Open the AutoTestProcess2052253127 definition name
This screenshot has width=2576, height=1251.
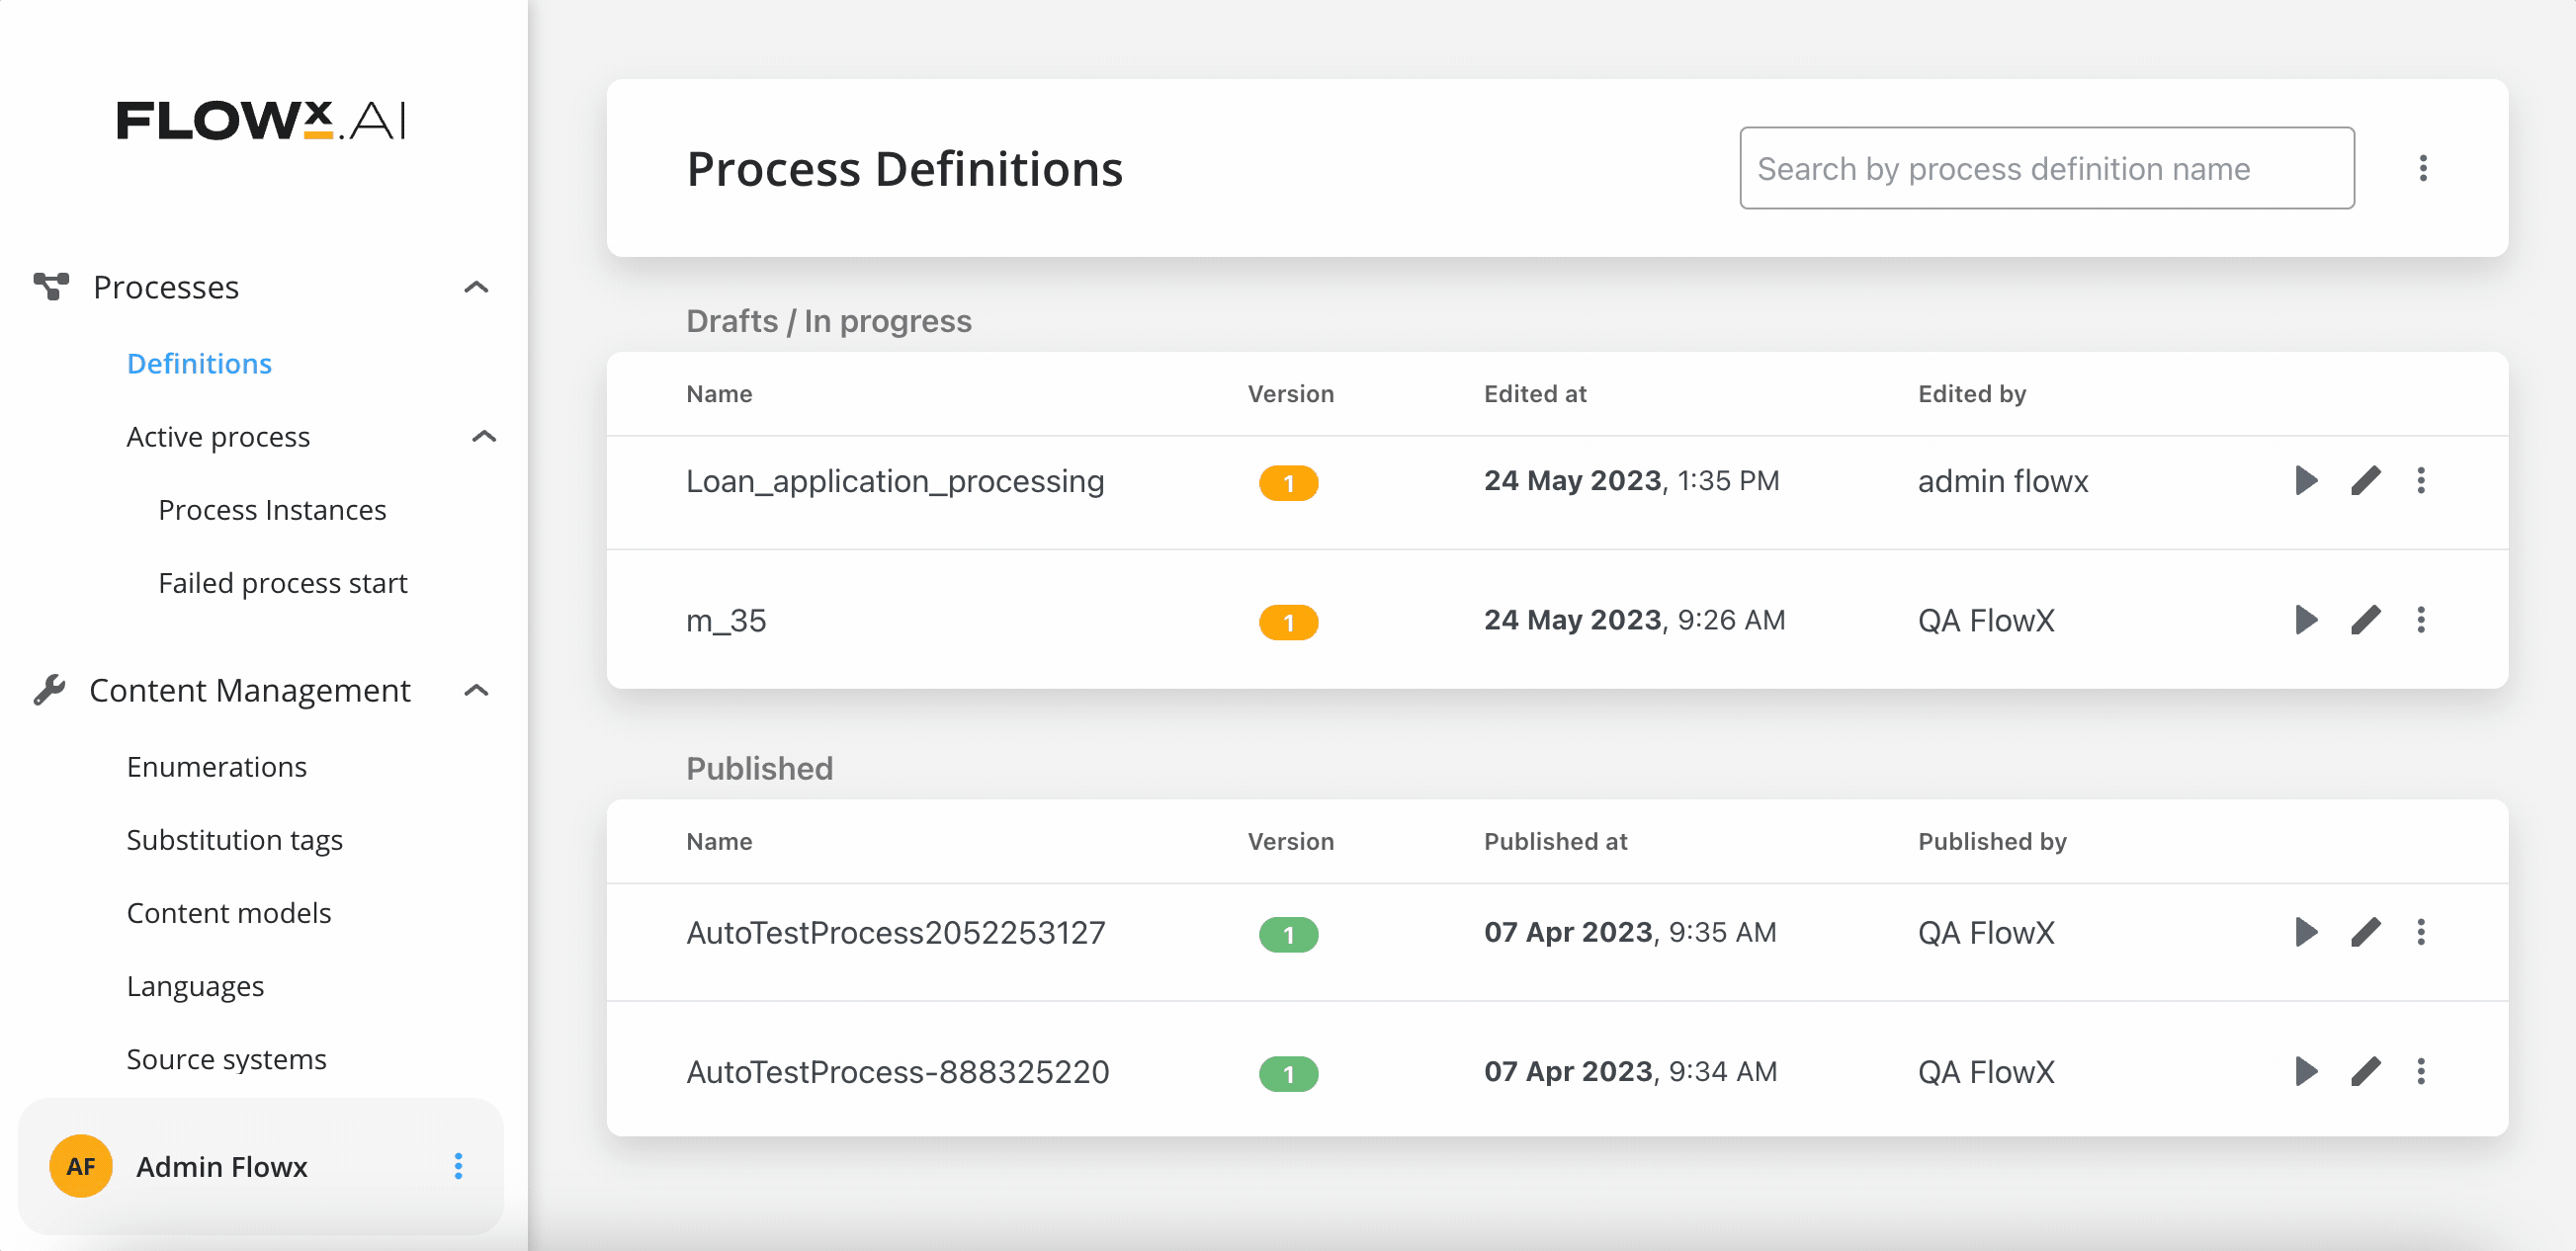pyautogui.click(x=896, y=932)
